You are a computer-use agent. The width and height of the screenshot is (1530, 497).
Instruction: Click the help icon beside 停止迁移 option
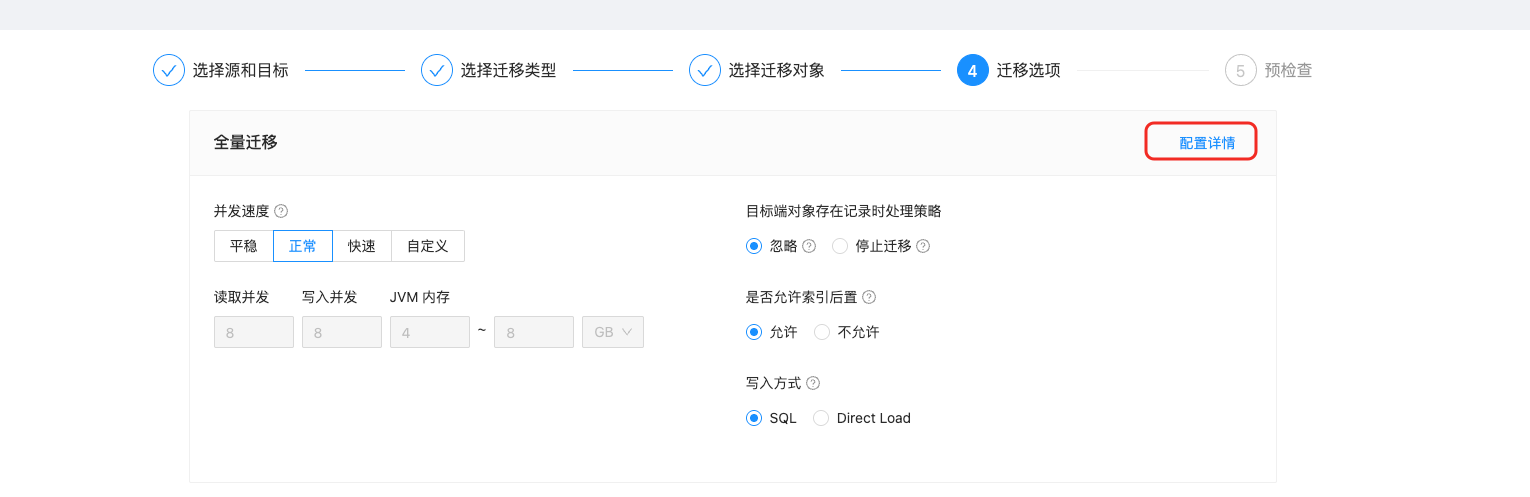[923, 246]
